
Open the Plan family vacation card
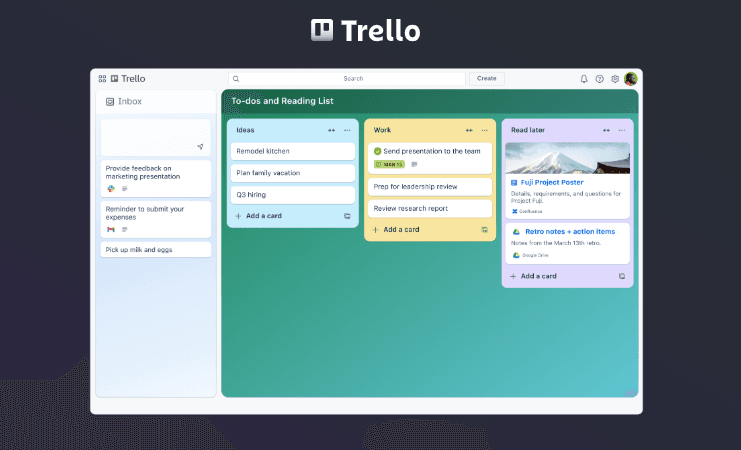click(293, 173)
